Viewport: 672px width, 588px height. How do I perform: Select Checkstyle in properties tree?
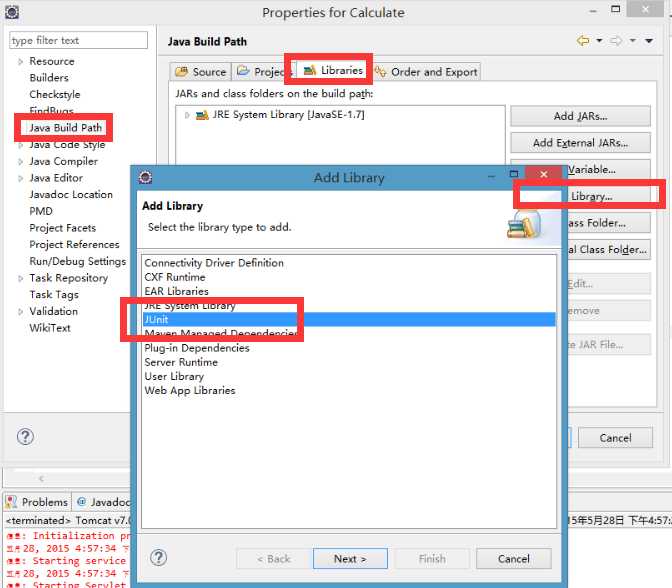[x=55, y=95]
